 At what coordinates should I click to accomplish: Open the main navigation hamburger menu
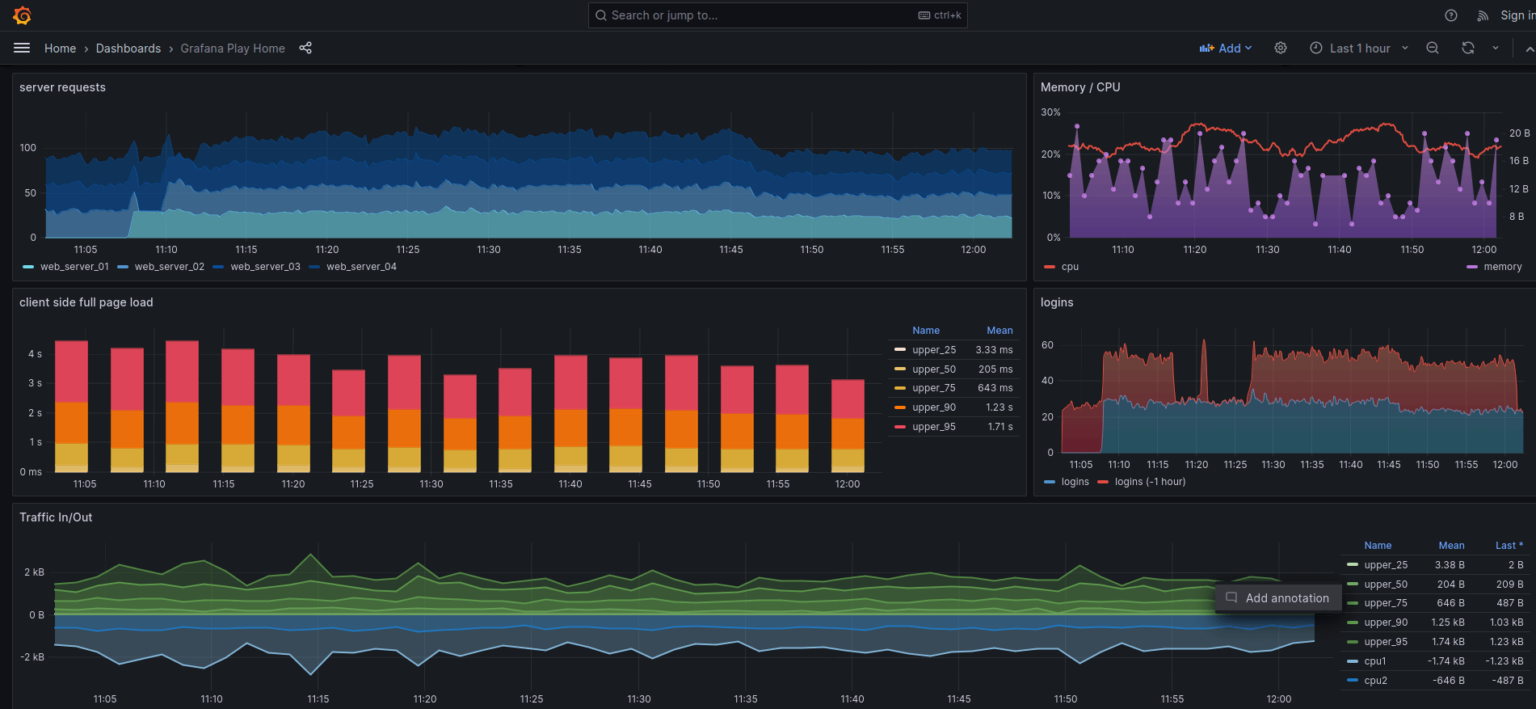coord(21,47)
